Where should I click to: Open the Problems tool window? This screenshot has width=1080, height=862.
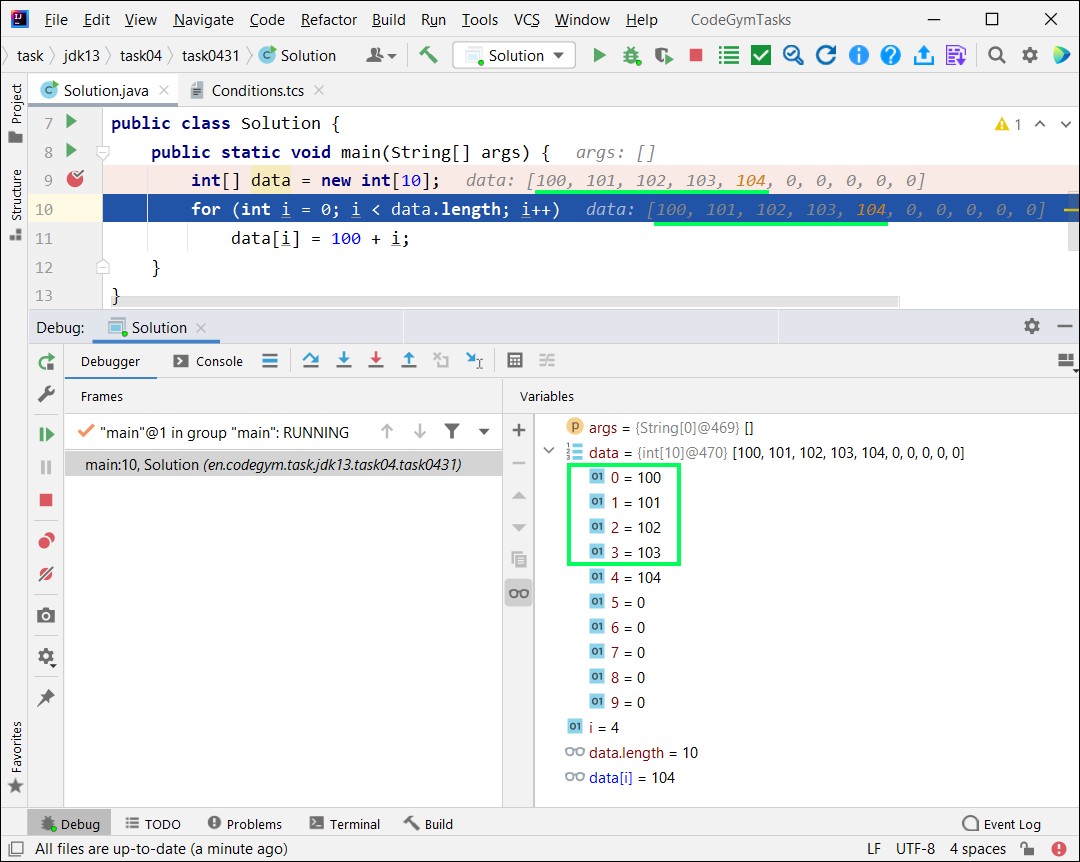tap(245, 823)
